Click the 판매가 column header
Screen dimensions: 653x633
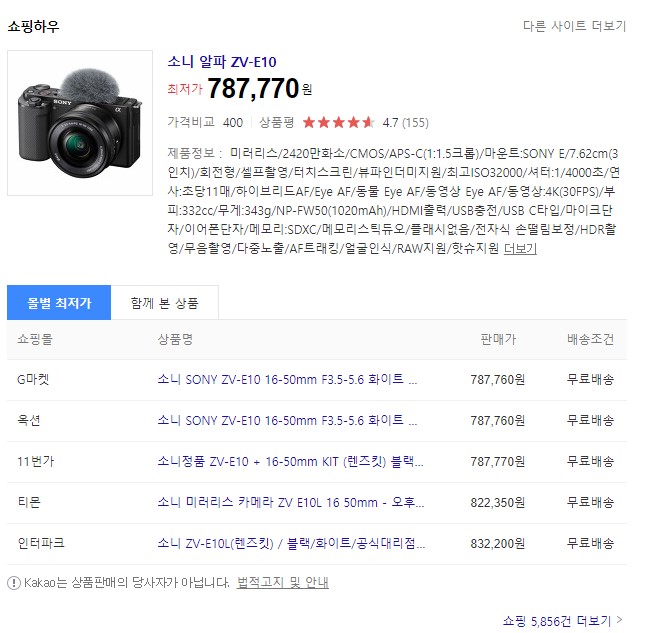click(498, 339)
